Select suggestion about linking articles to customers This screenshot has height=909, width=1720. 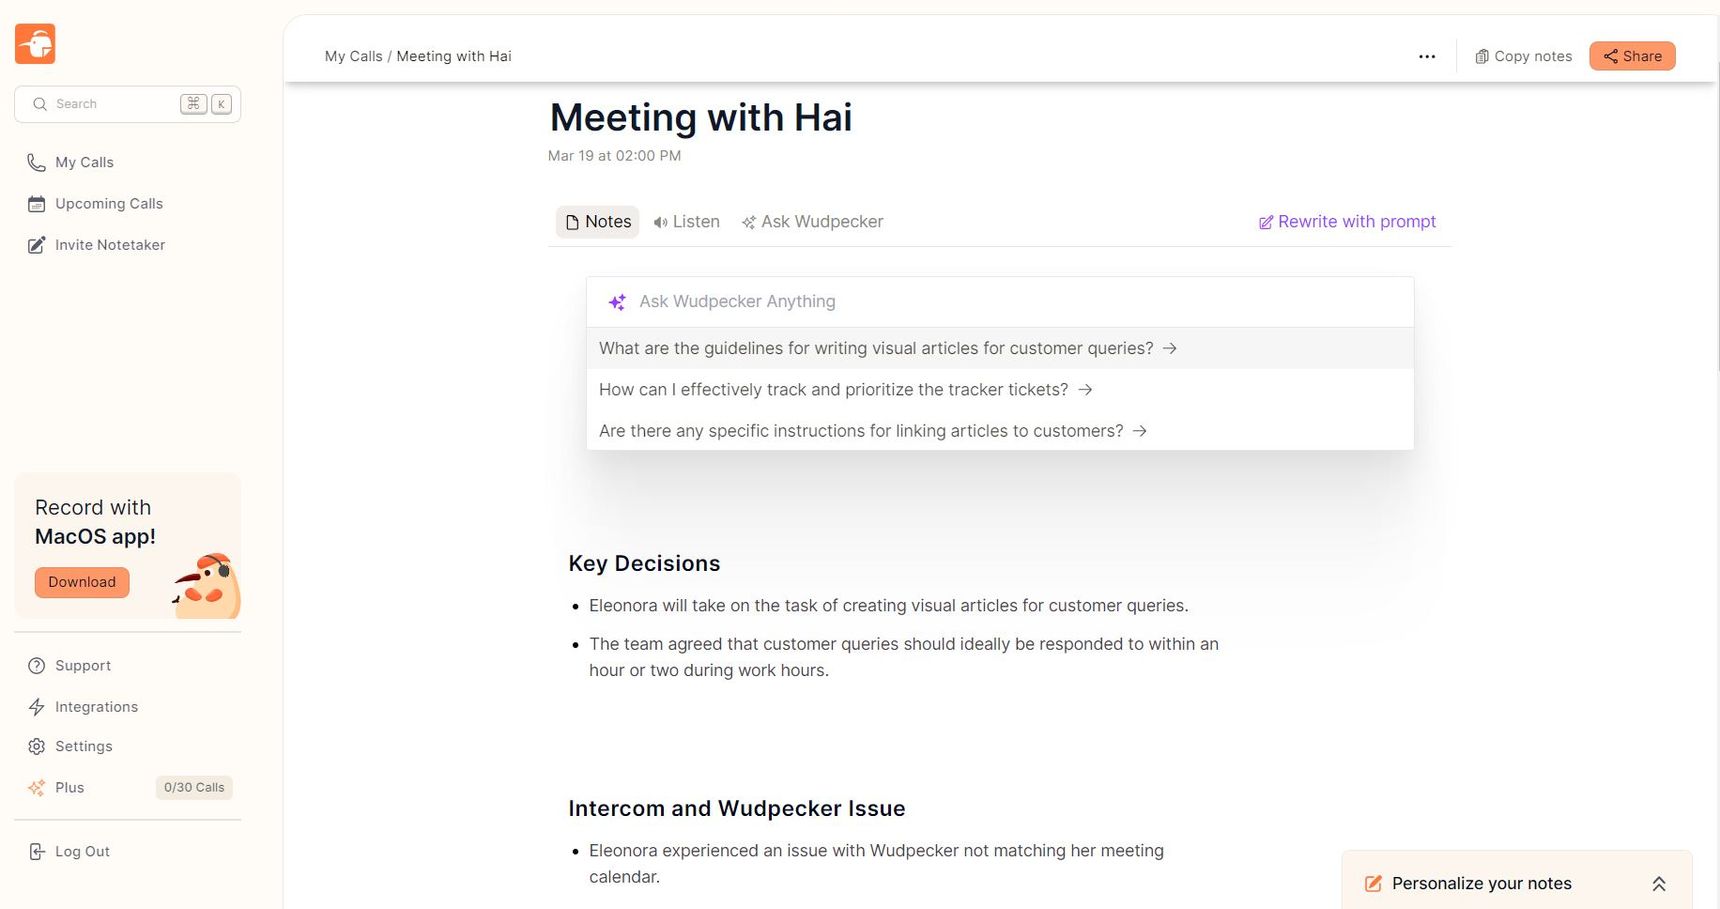pos(1000,431)
